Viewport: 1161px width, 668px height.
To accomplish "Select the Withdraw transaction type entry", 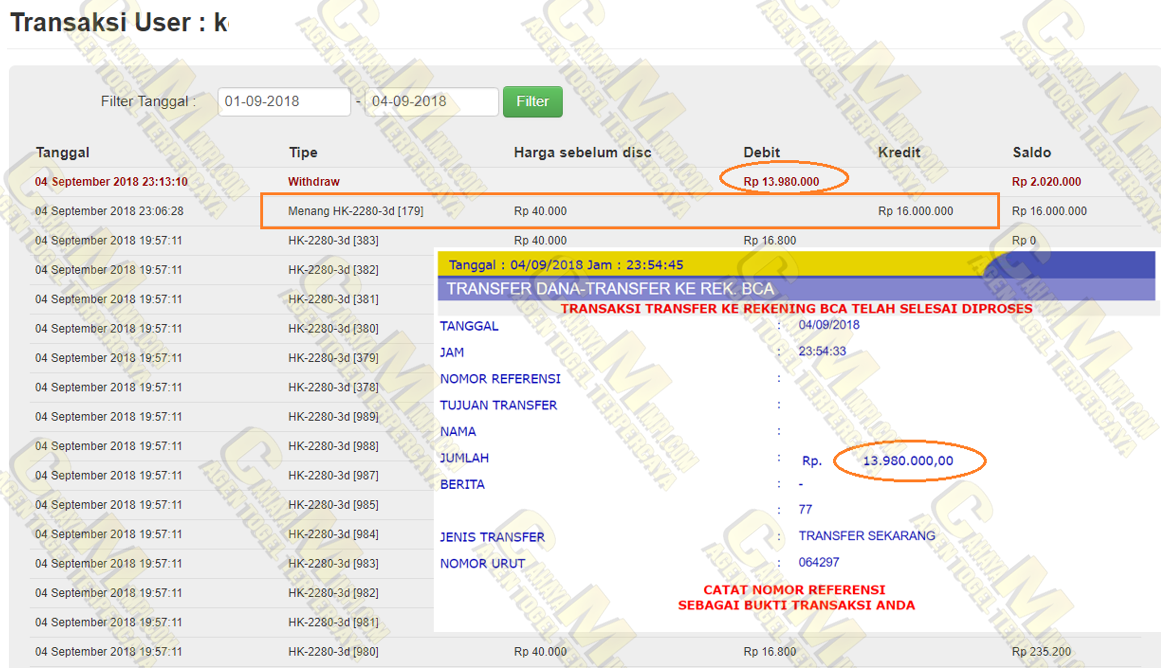I will coord(313,182).
